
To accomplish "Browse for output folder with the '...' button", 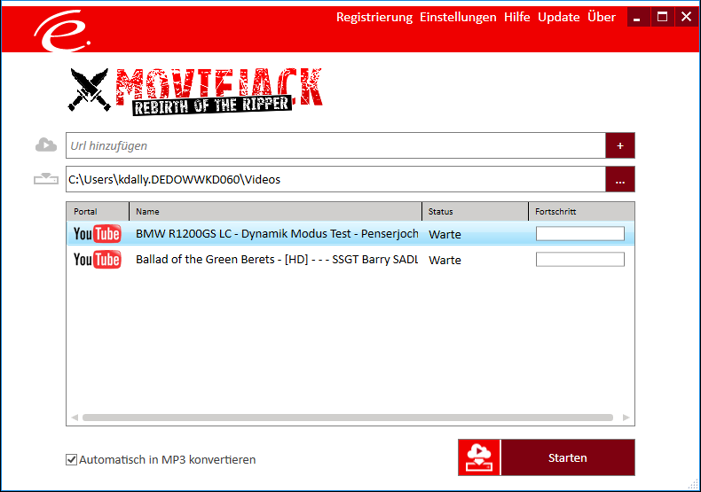I will pos(620,180).
